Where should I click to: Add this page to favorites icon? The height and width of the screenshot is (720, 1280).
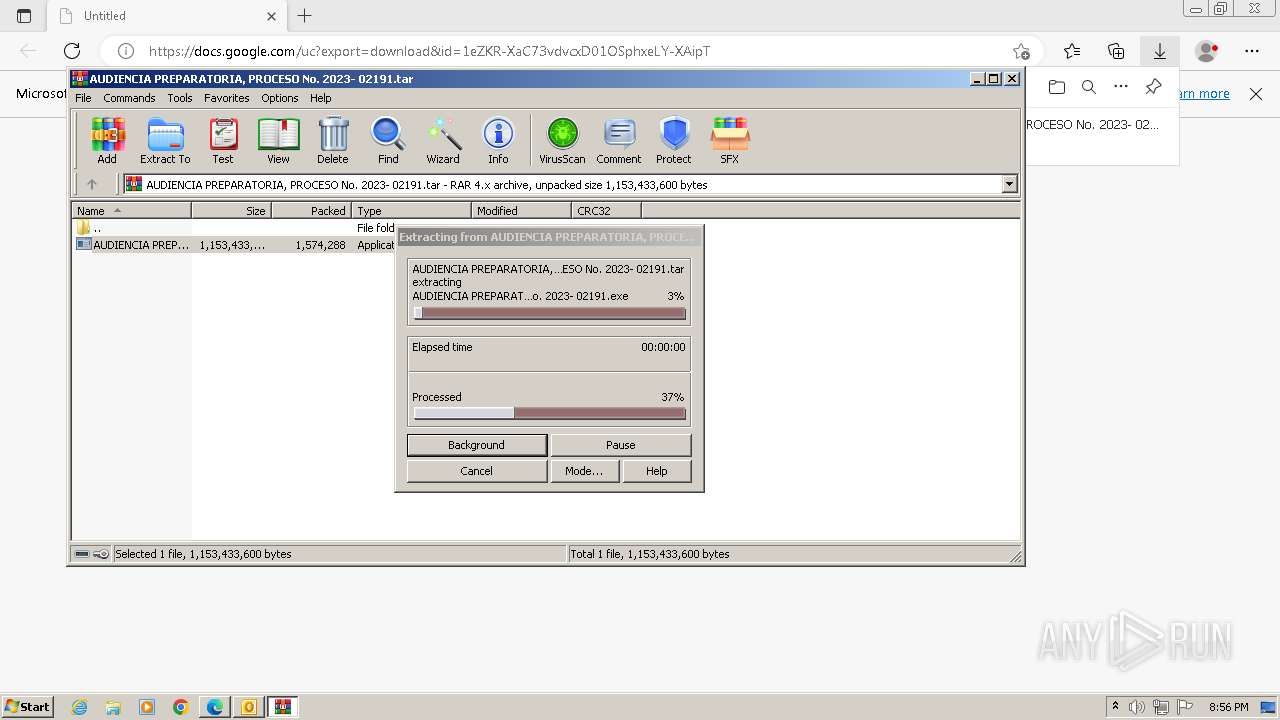[x=1021, y=51]
